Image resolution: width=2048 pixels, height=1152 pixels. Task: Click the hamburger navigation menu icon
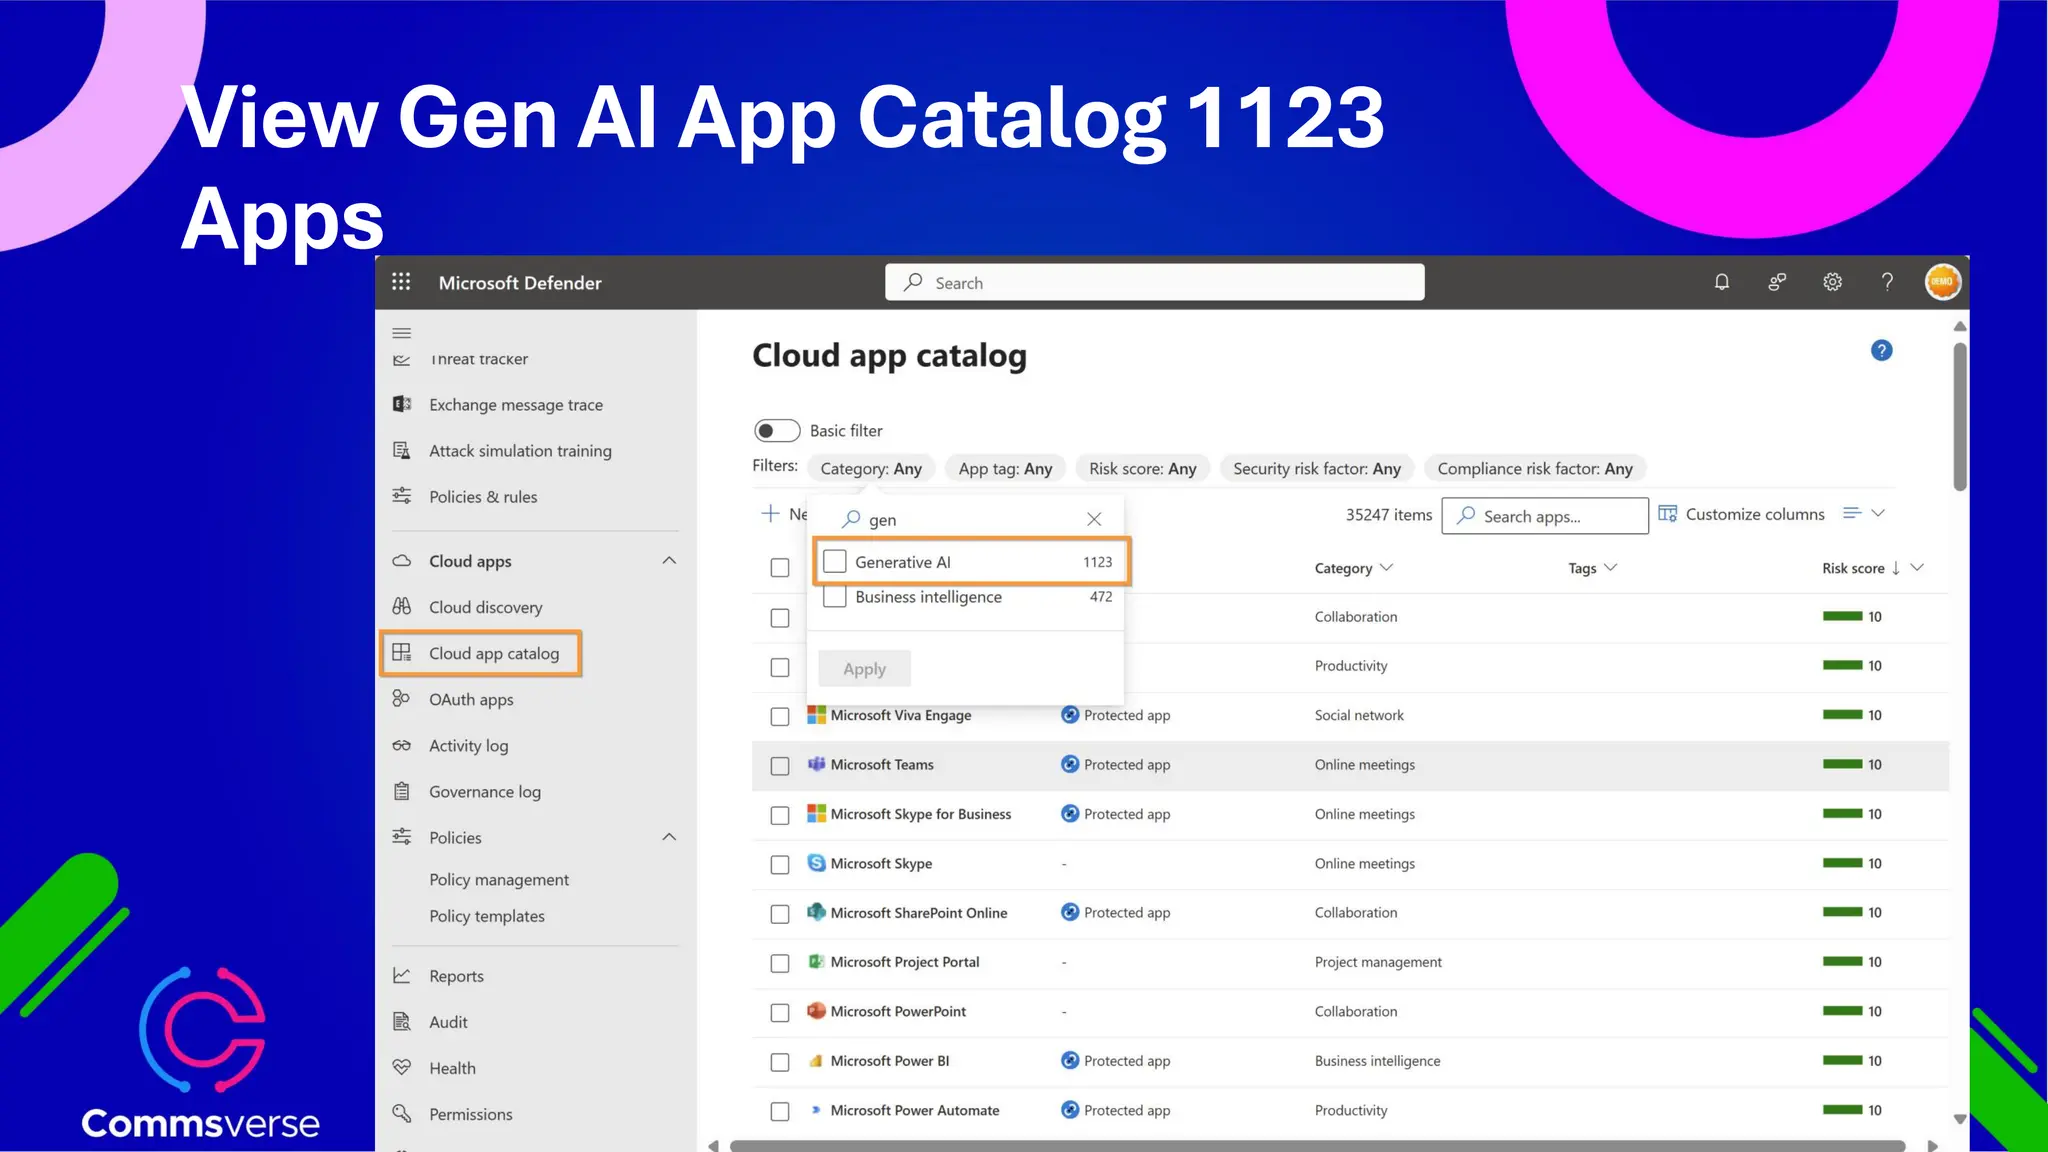401,333
